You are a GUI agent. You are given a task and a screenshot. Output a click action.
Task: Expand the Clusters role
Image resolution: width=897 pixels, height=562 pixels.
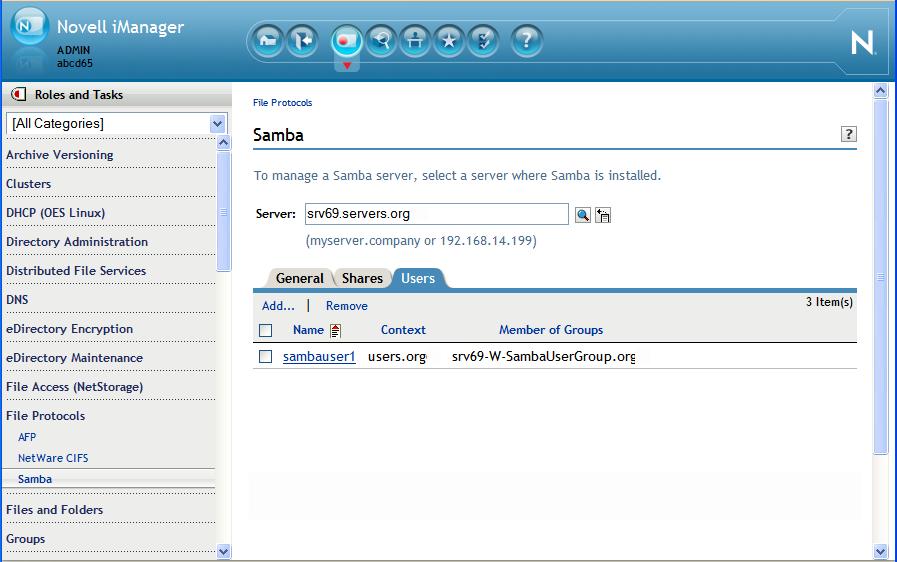(29, 184)
